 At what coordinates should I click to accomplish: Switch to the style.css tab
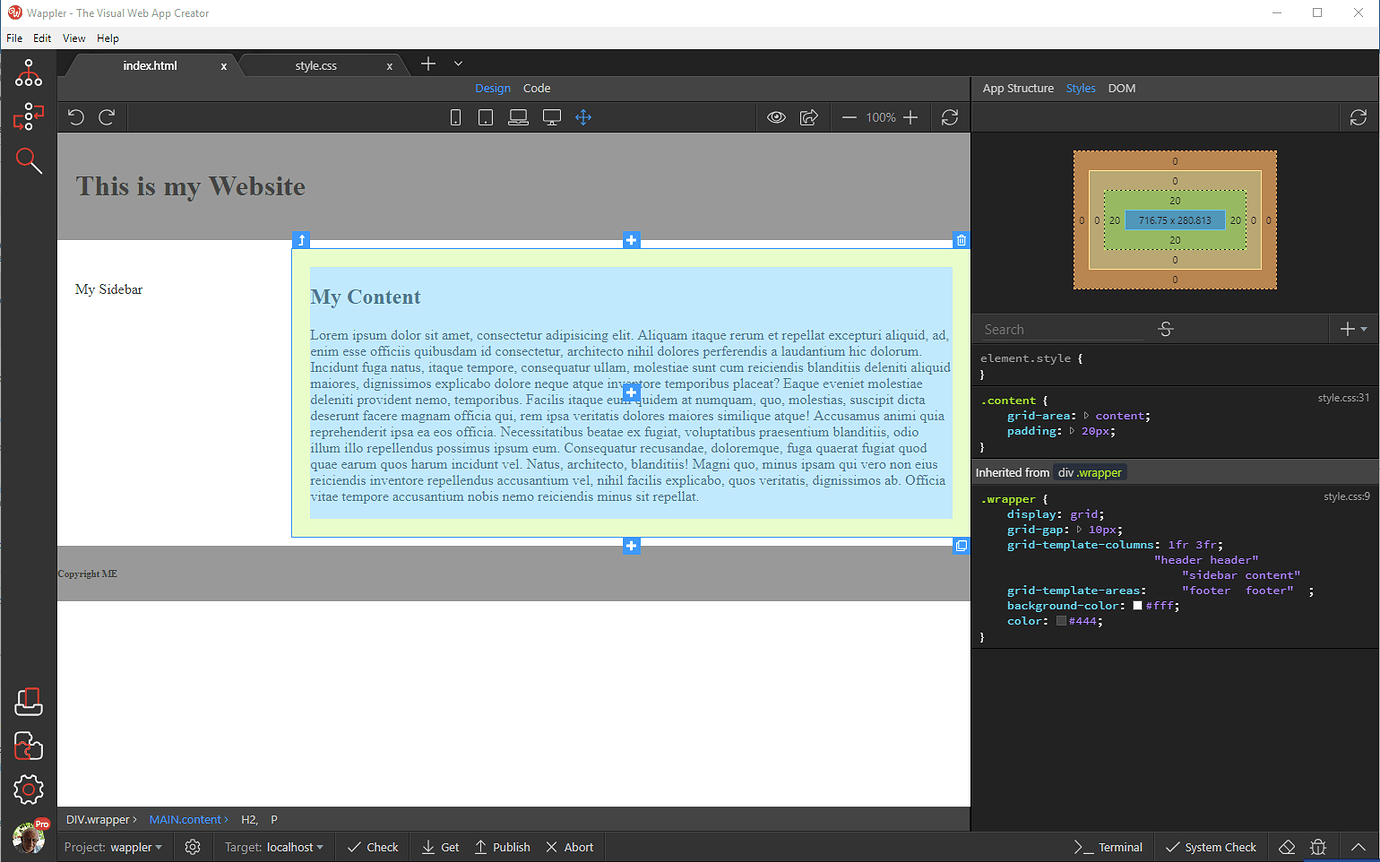point(316,66)
